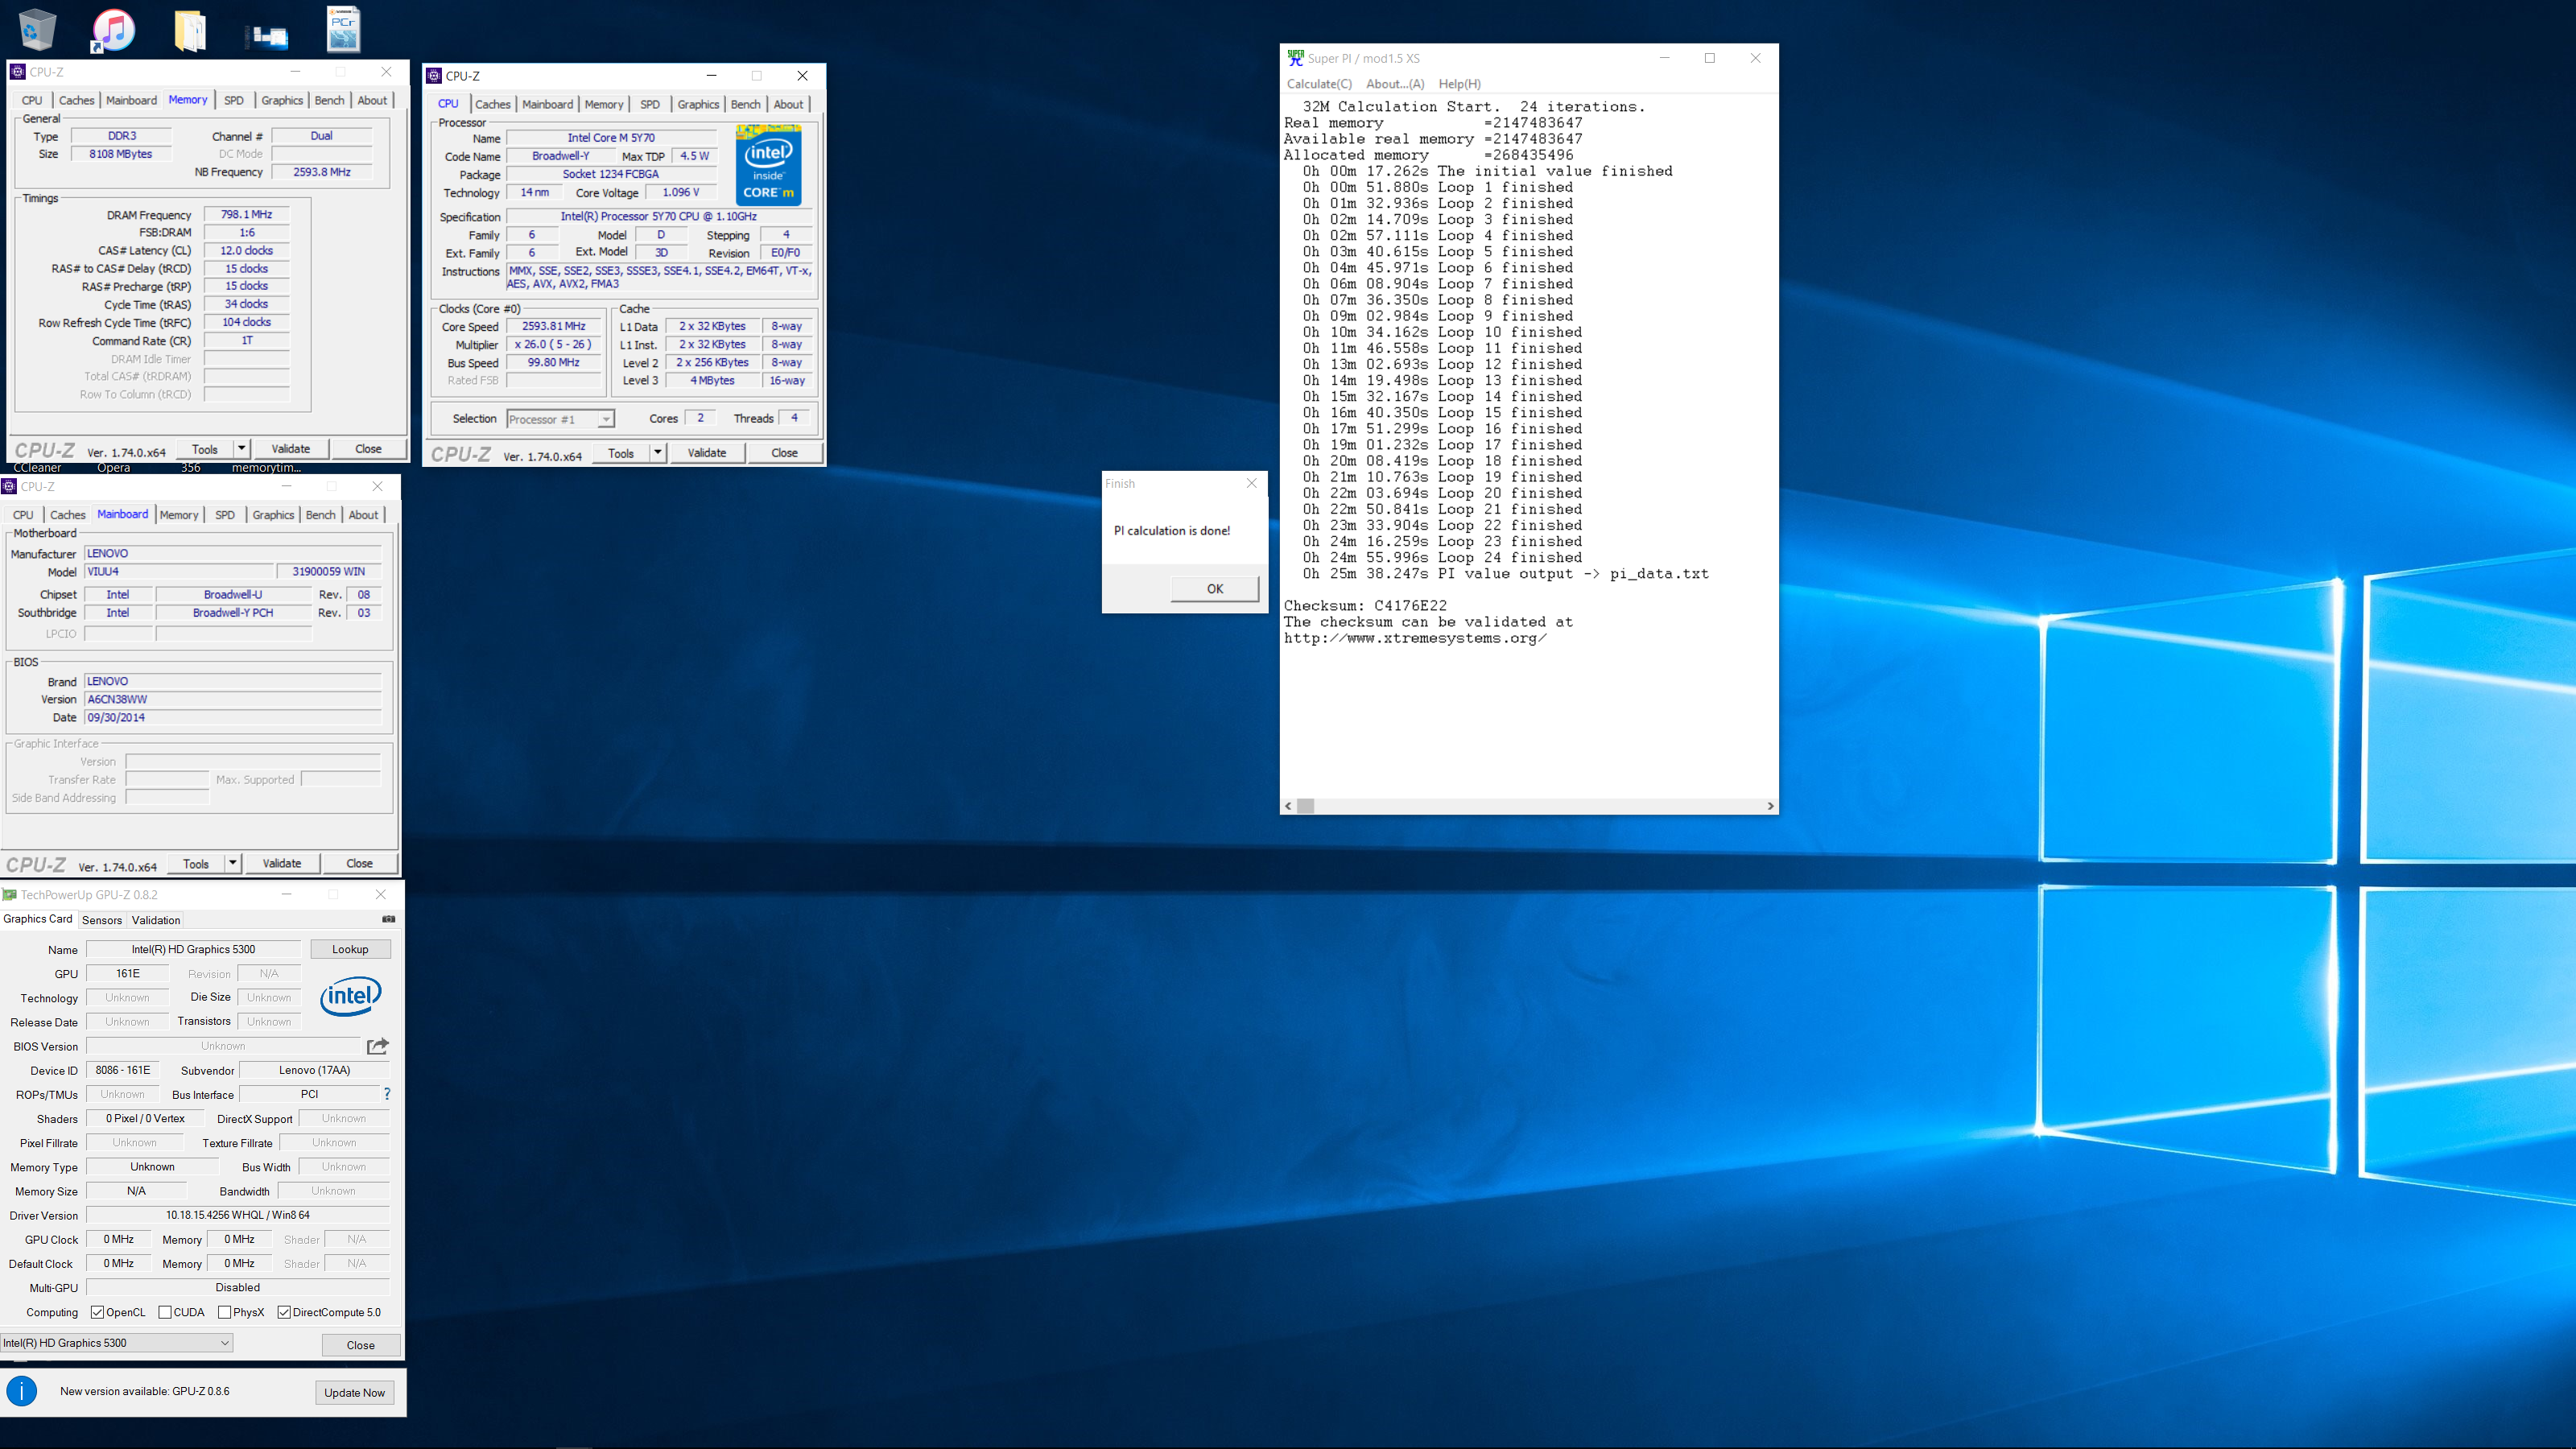Viewport: 2576px width, 1449px height.
Task: Toggle the DirectCompute 5.0 checkbox
Action: [x=284, y=1312]
